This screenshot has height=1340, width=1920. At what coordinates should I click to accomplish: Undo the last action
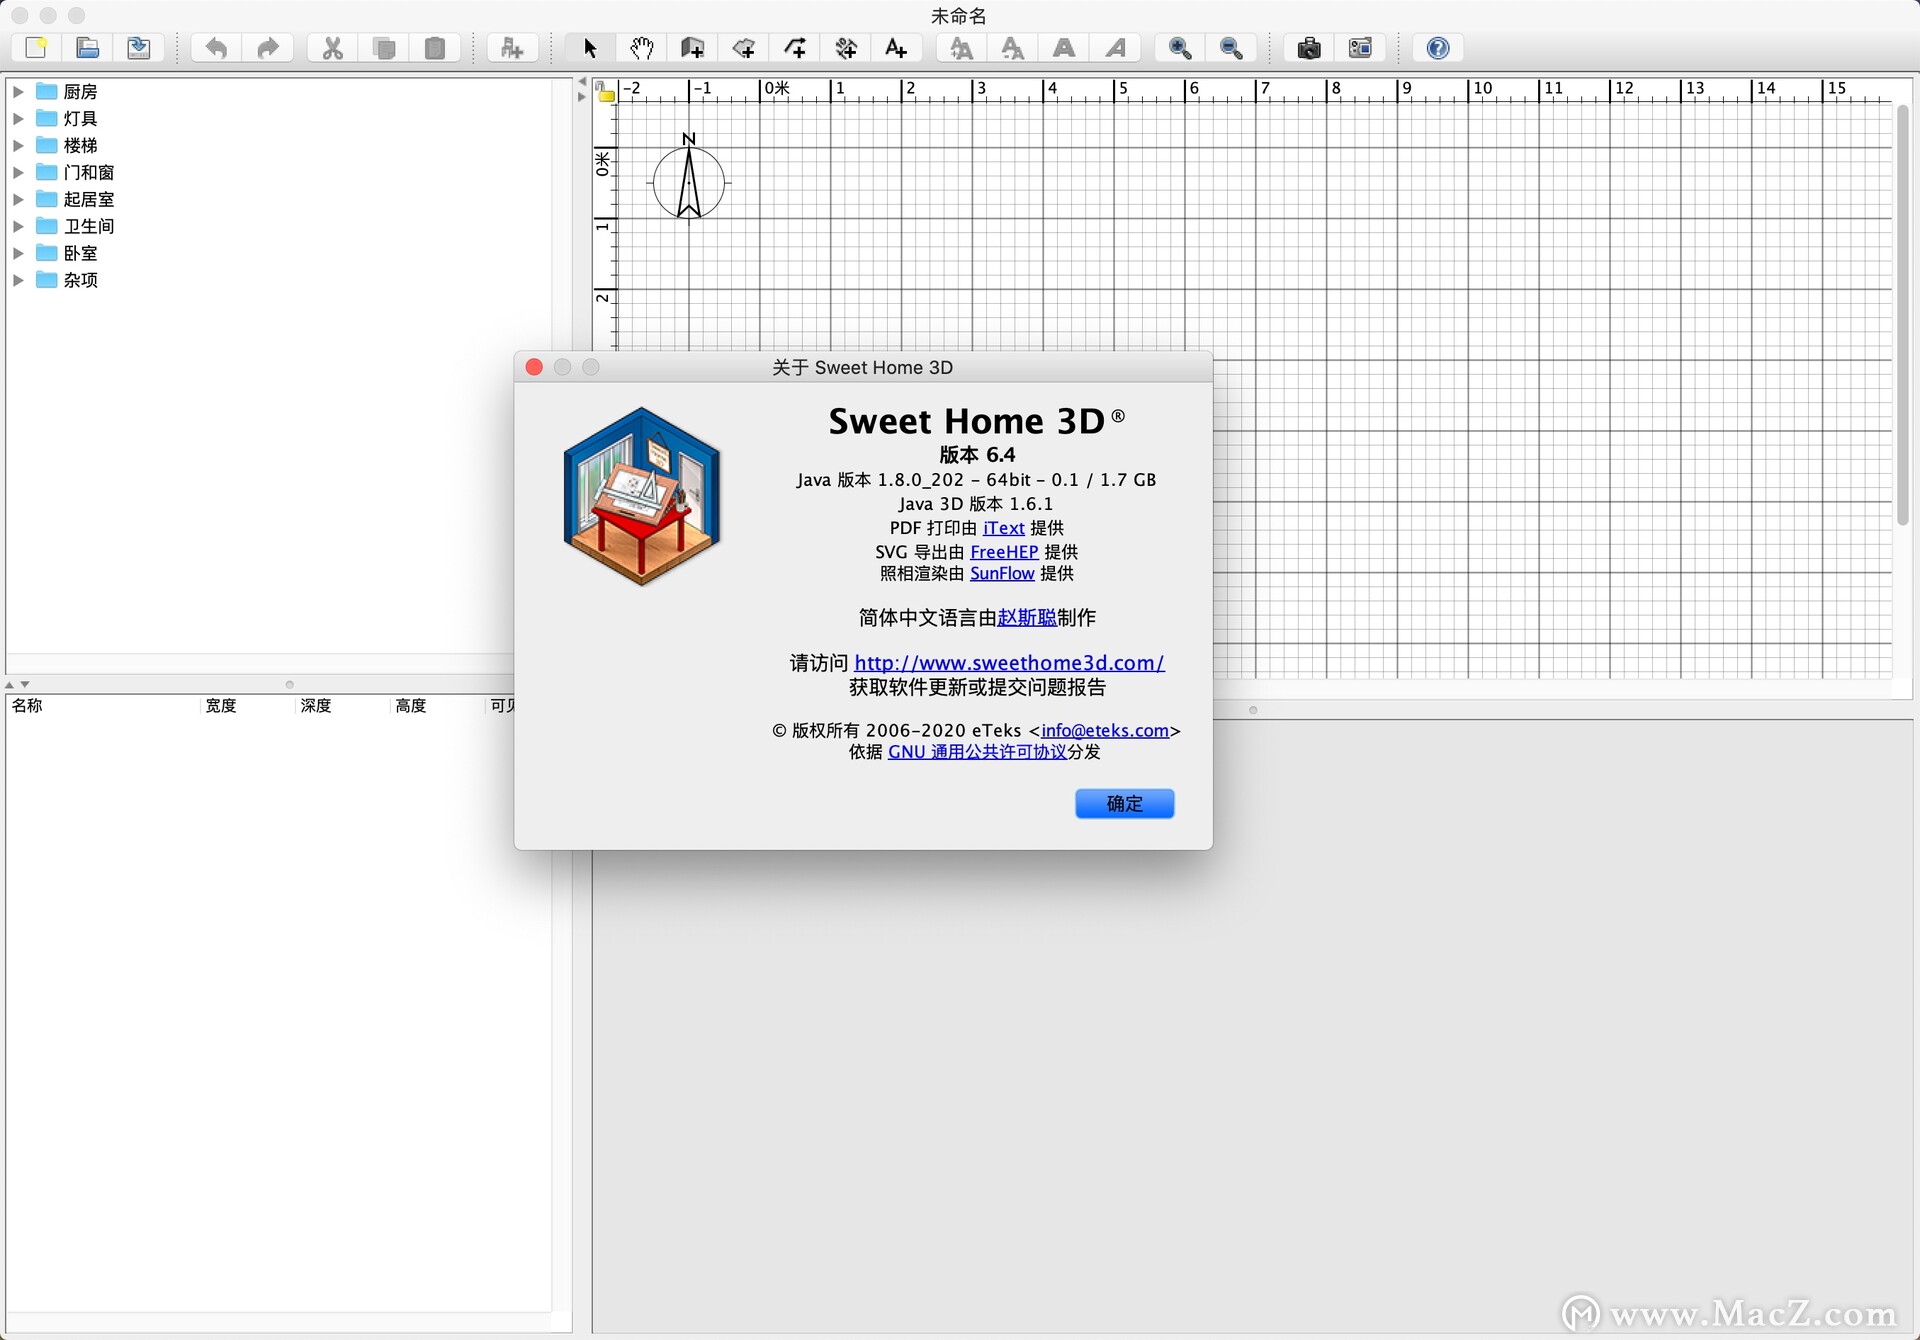point(216,48)
